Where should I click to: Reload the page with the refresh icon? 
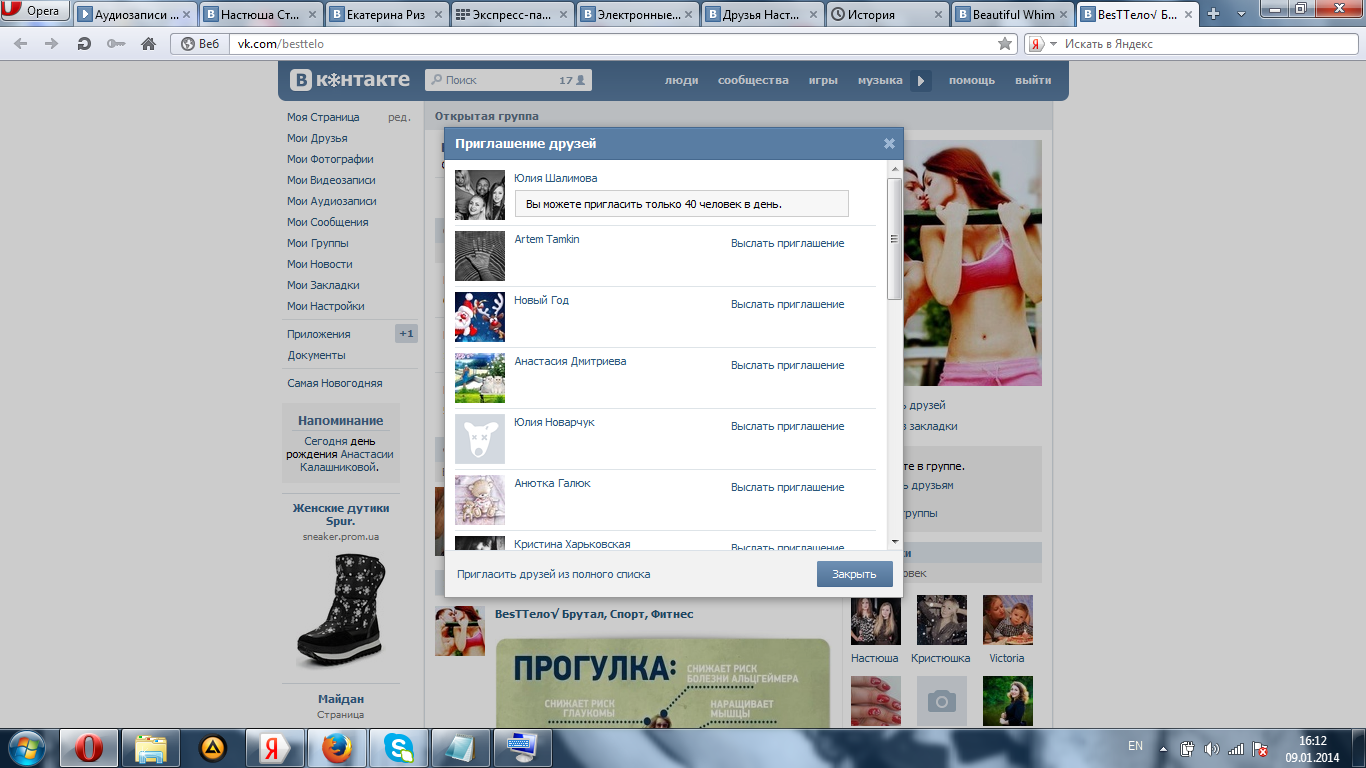click(x=84, y=44)
